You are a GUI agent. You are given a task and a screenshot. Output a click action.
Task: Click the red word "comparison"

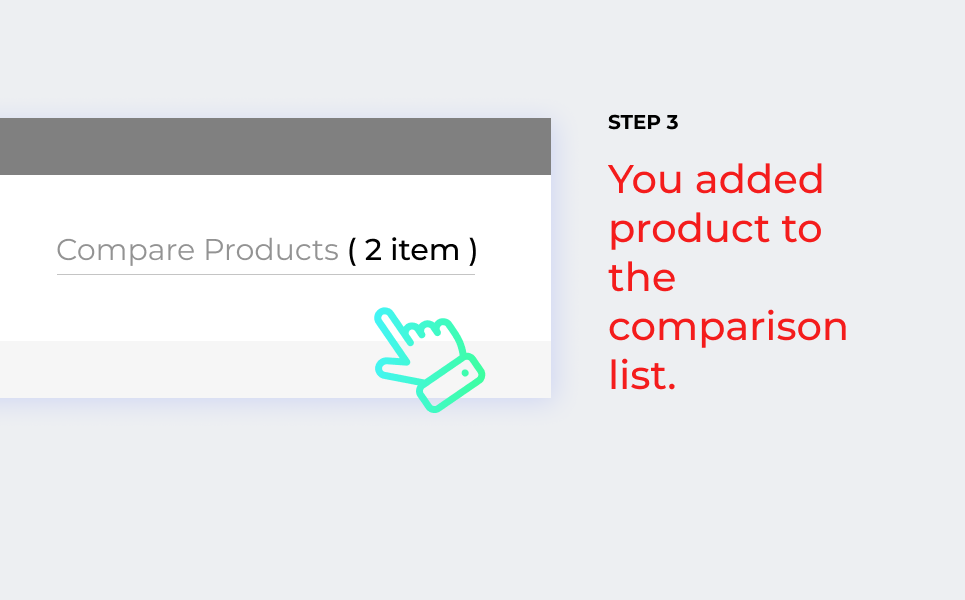pyautogui.click(x=728, y=328)
